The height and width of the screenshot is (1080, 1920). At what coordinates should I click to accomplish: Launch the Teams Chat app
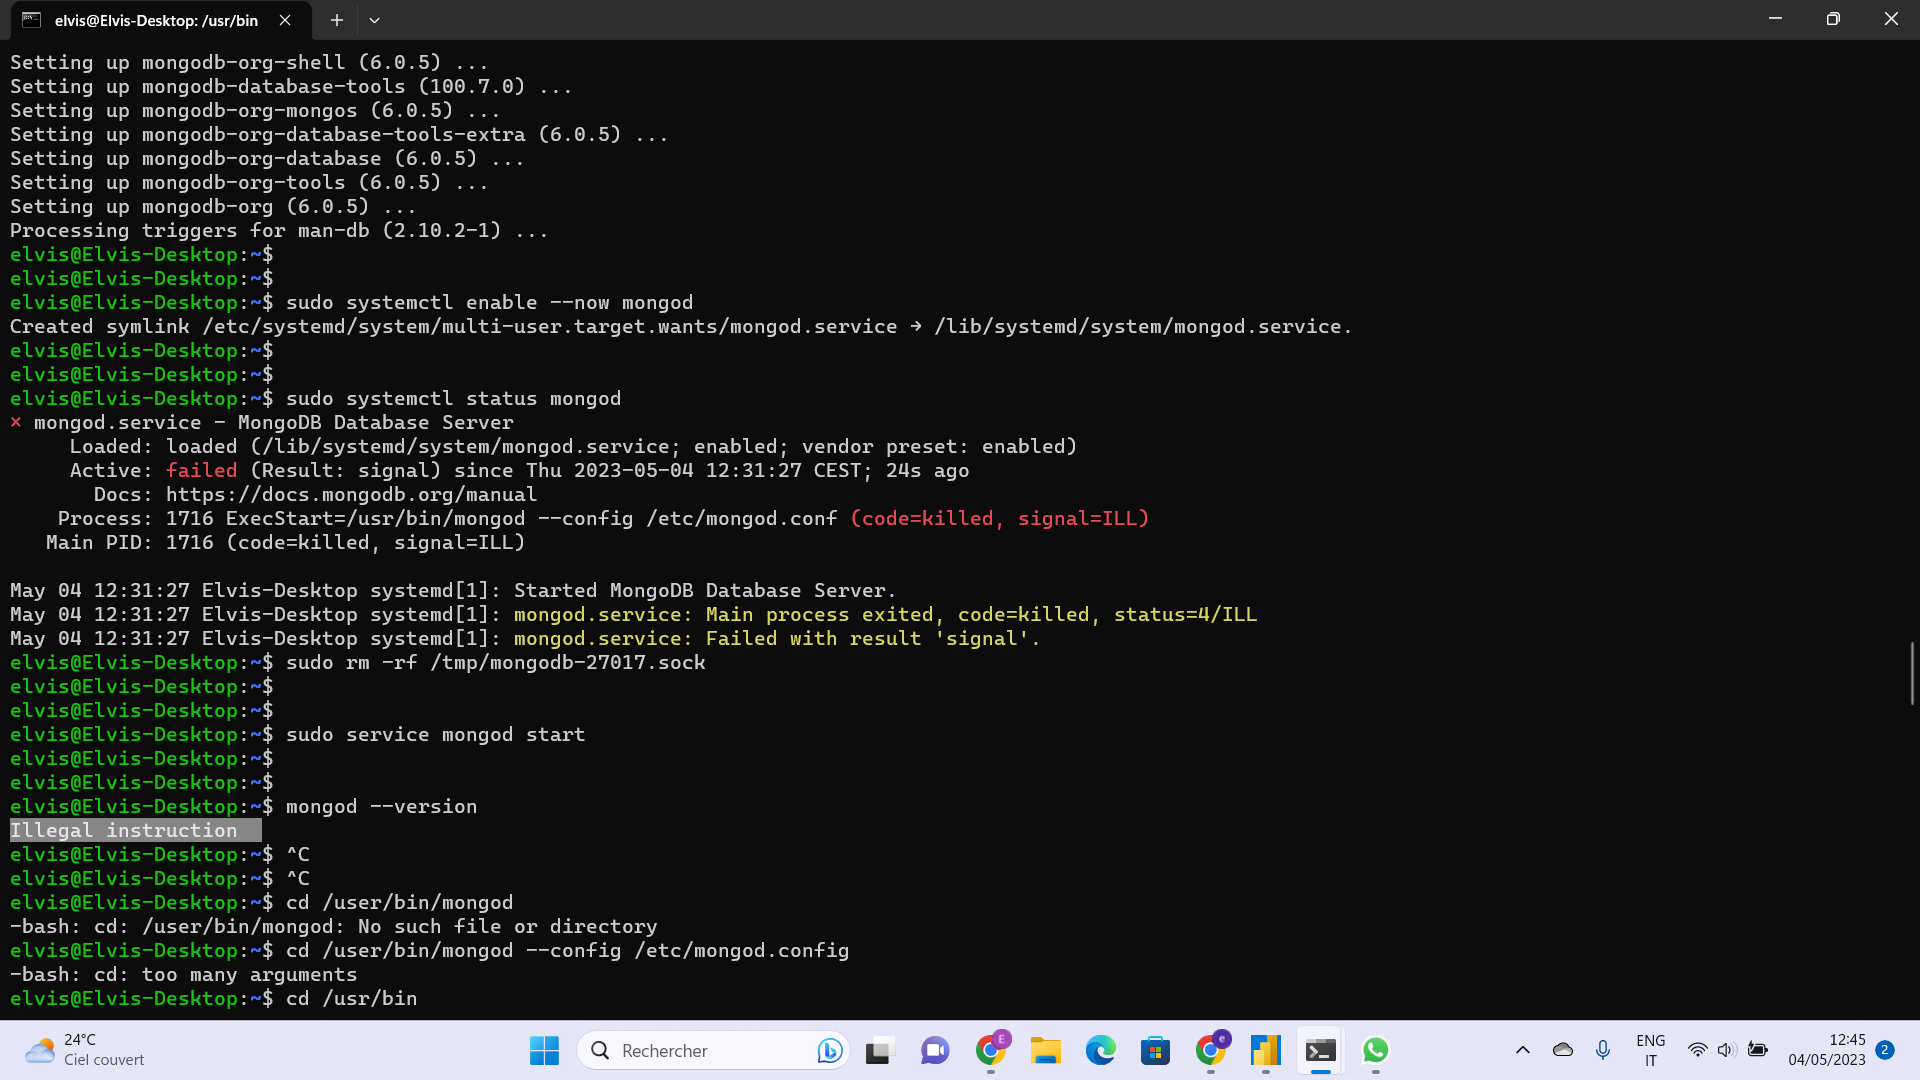point(935,1050)
